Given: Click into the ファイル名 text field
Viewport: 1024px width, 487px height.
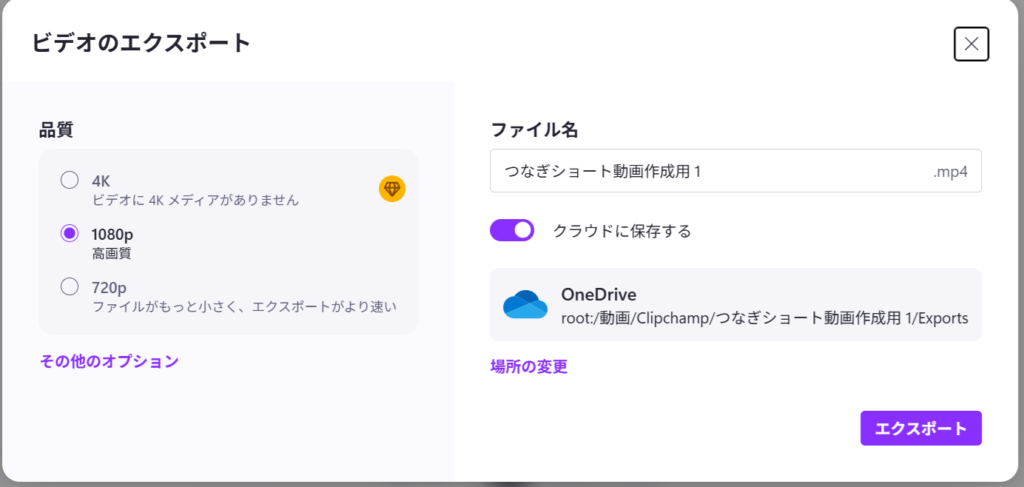Looking at the screenshot, I should (700, 171).
